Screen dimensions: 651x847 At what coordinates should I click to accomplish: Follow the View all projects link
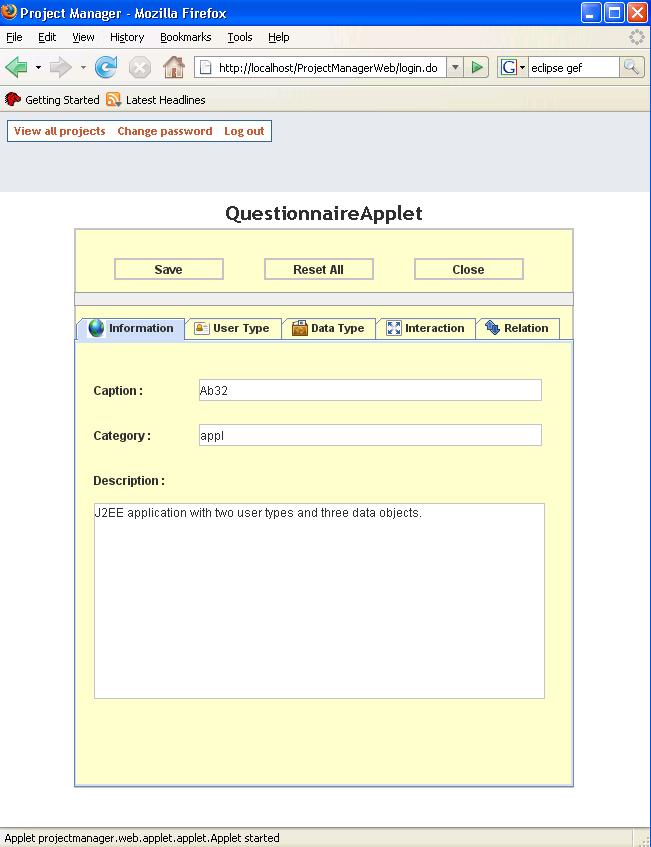point(59,131)
